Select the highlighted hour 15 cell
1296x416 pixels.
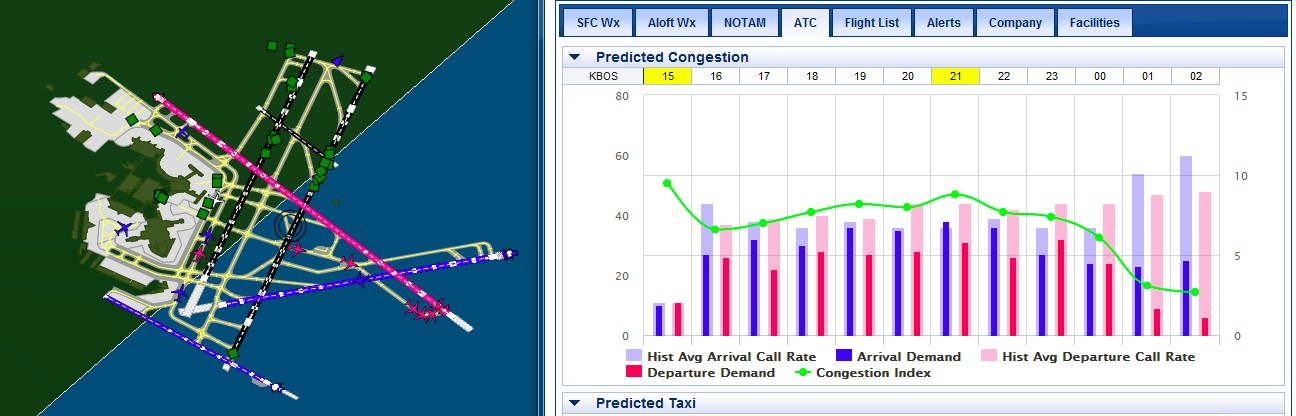[667, 76]
